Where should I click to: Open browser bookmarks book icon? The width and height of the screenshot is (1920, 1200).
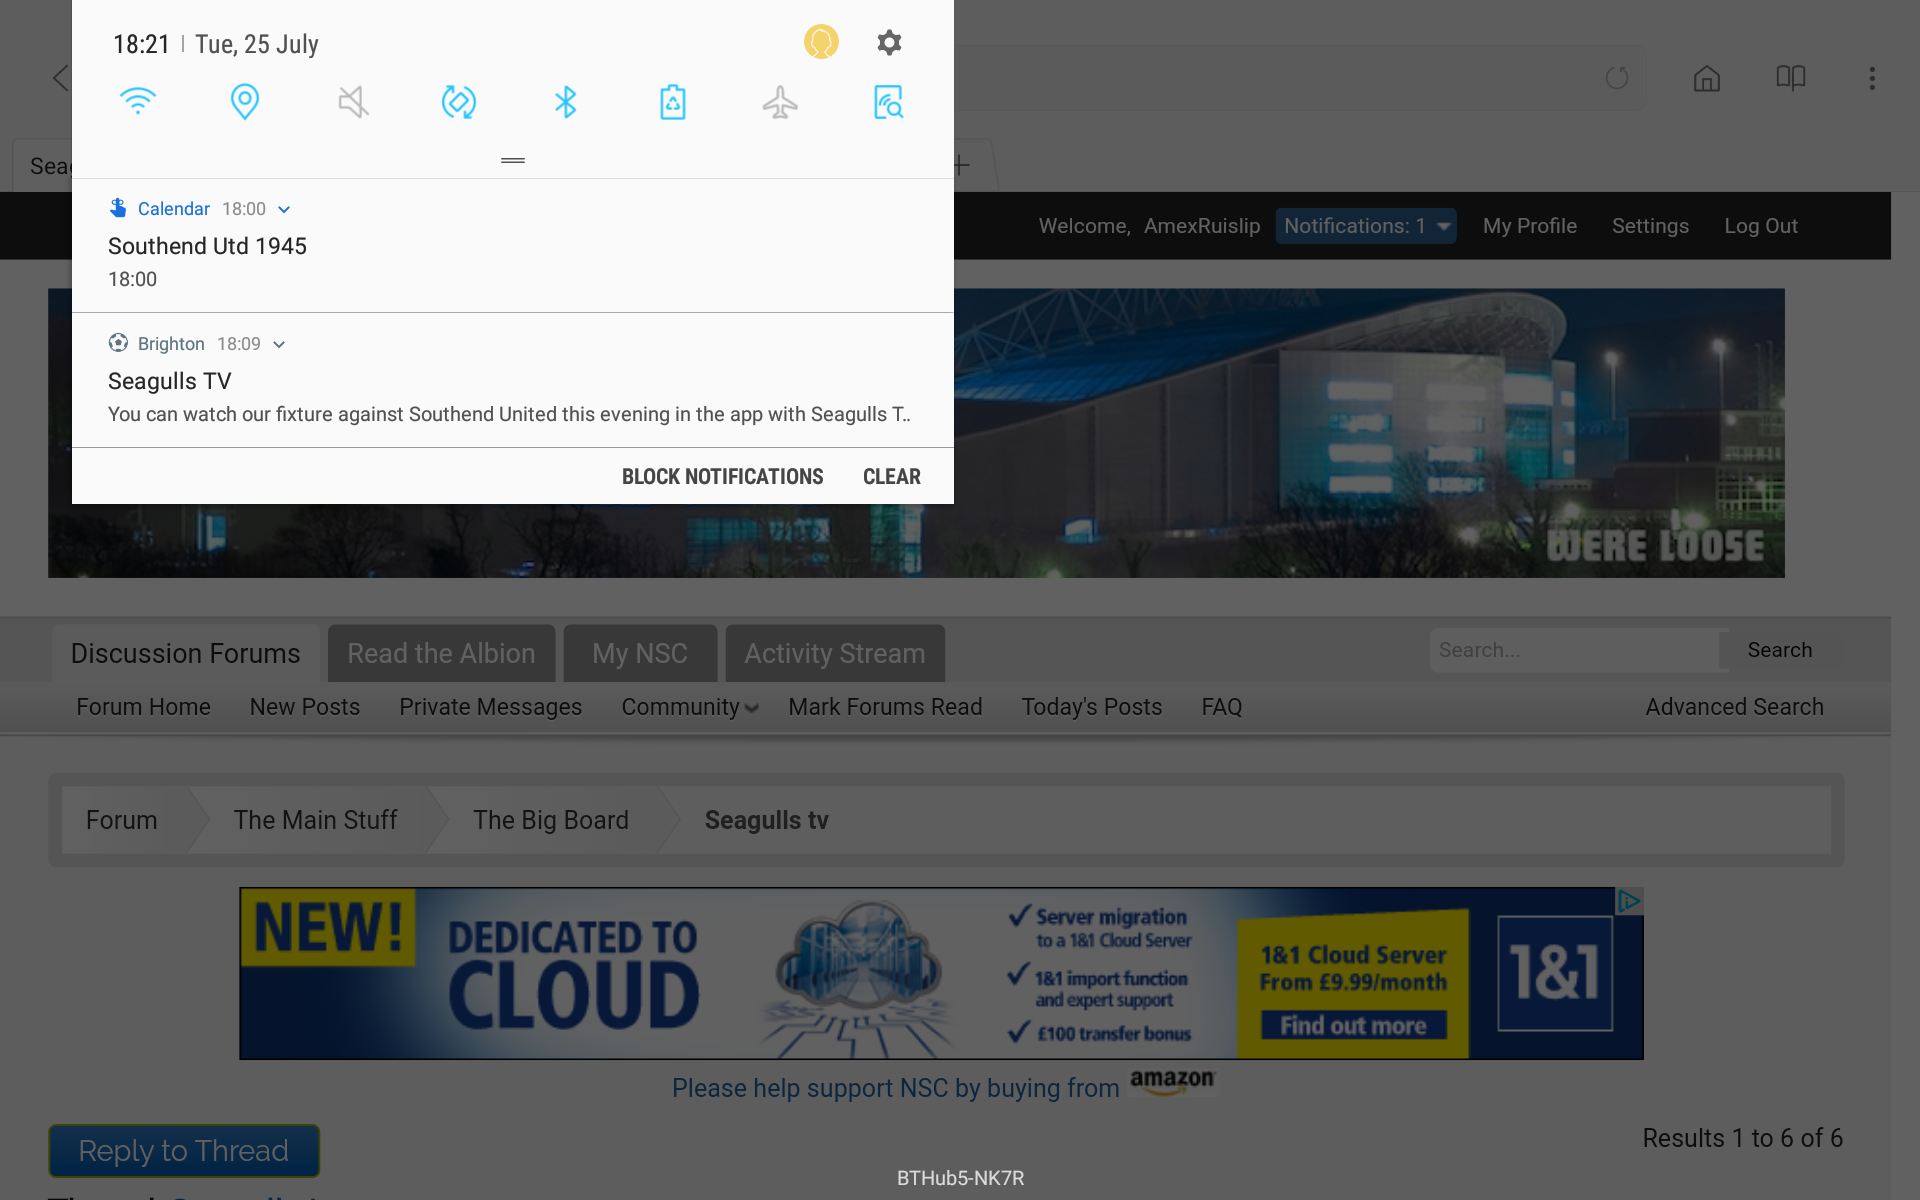pos(1790,78)
